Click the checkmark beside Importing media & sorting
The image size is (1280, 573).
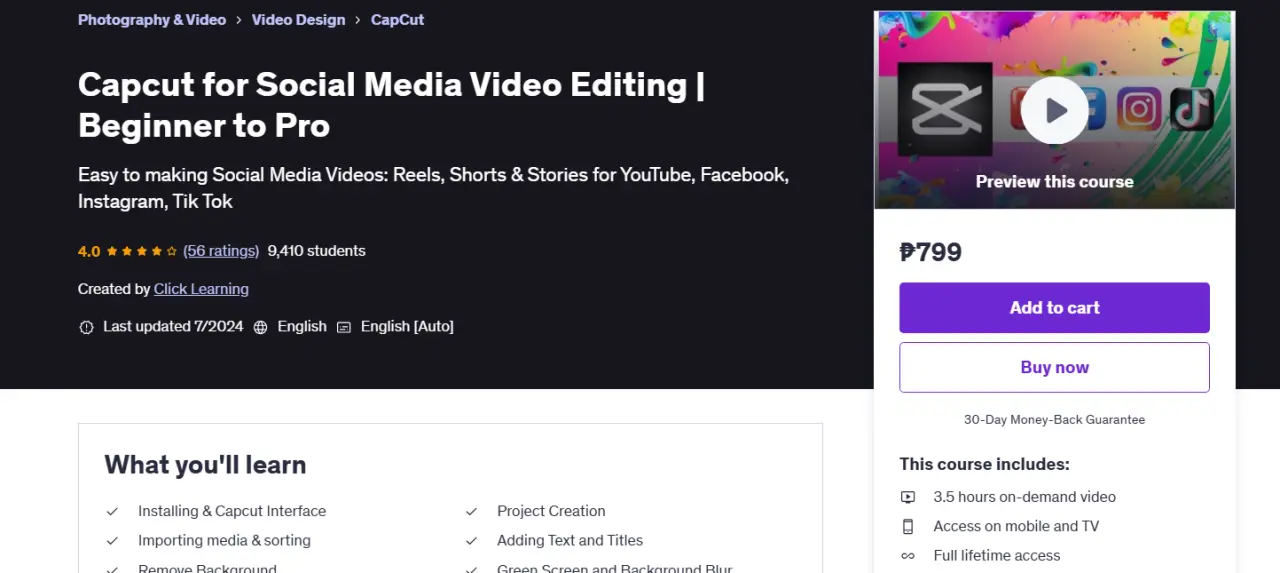coord(112,541)
